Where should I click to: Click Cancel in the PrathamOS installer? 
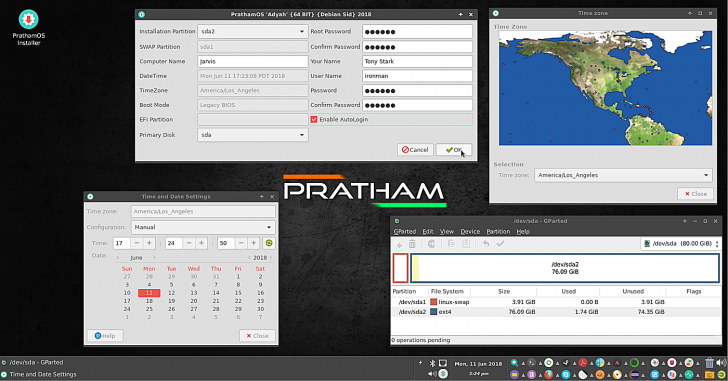tap(415, 150)
